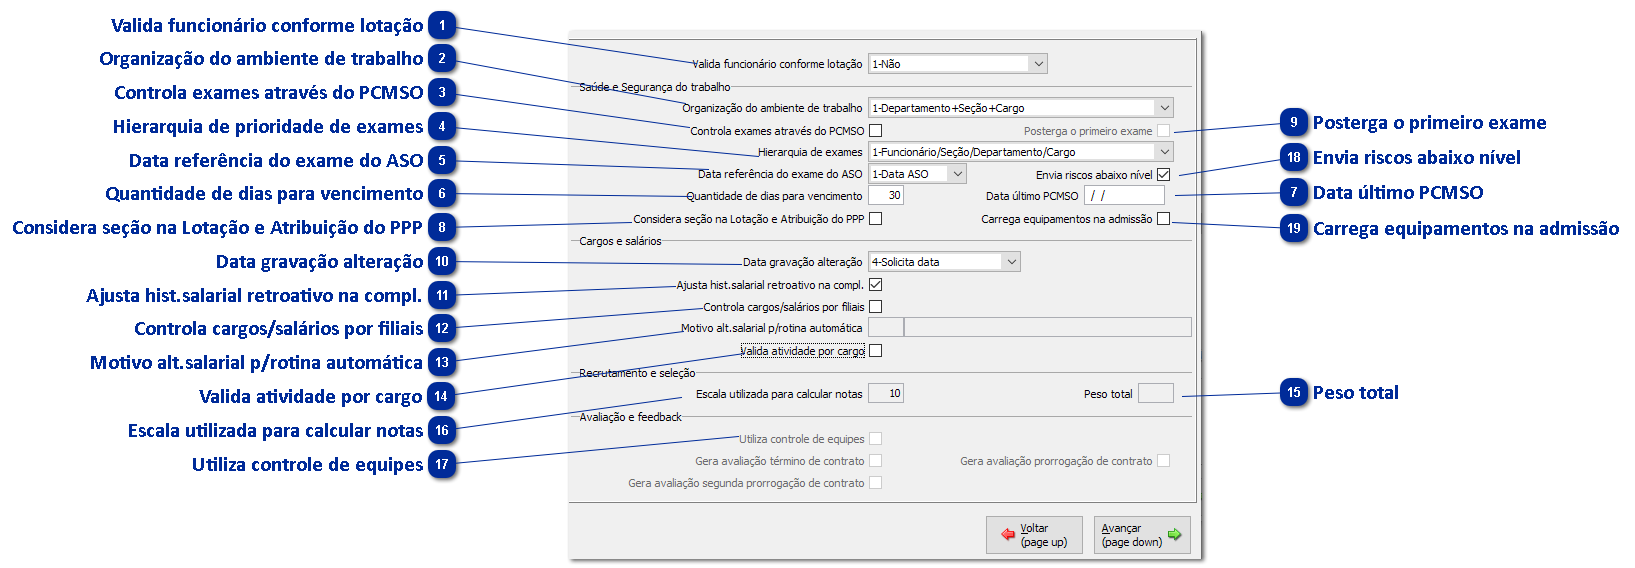Click 'Hierarquia de exames' label text
The image size is (1635, 568).
(810, 152)
